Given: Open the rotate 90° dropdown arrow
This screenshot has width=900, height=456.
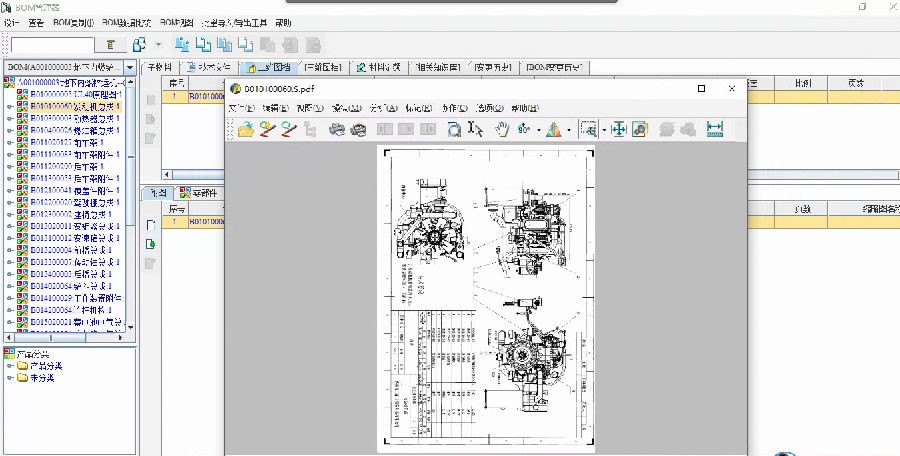Looking at the screenshot, I should point(539,130).
